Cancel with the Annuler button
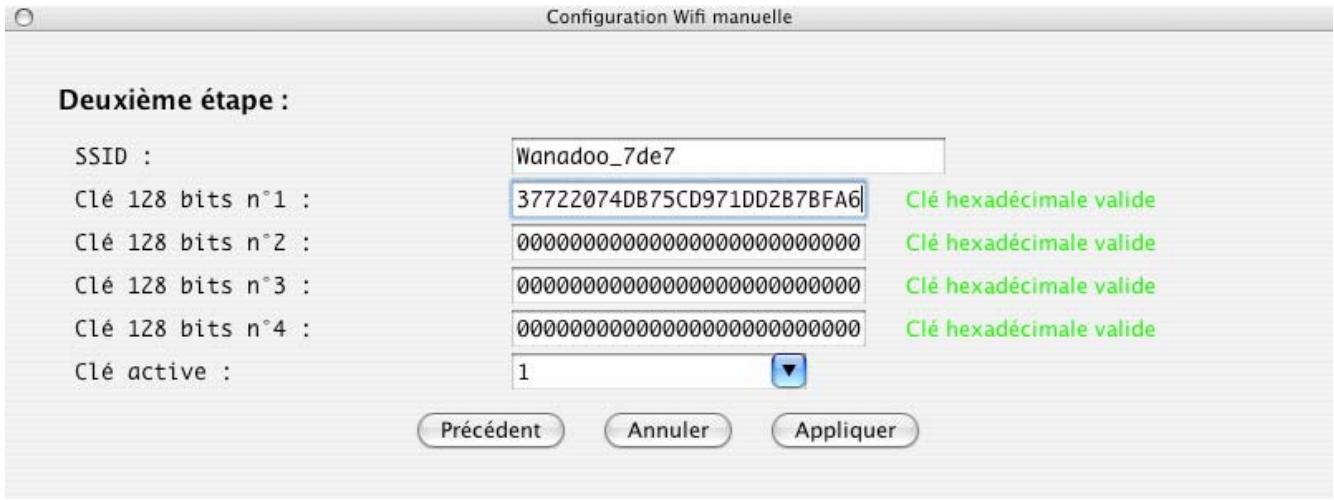Image resolution: width=1334 pixels, height=500 pixels. 668,431
